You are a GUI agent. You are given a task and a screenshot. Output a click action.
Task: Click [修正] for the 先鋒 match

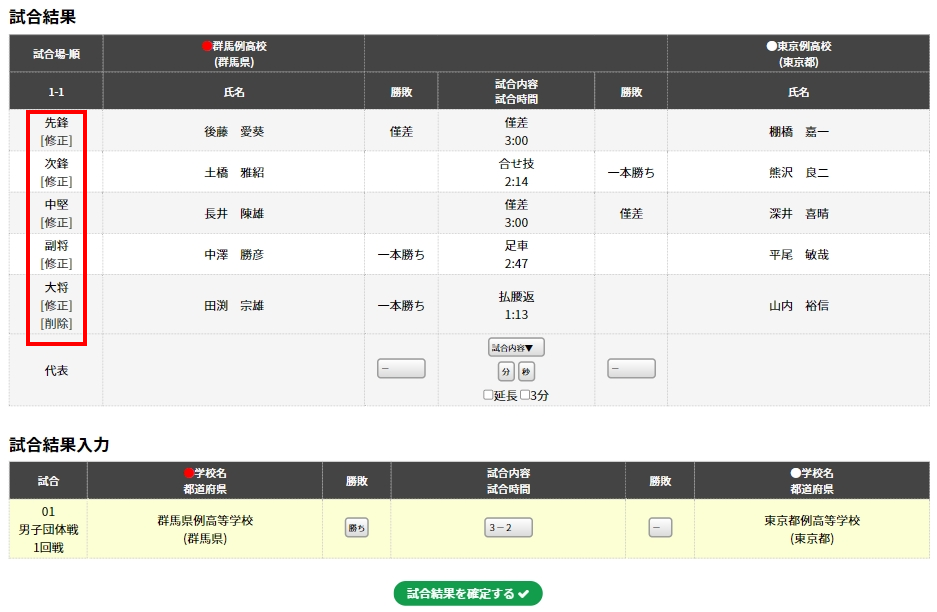click(56, 141)
